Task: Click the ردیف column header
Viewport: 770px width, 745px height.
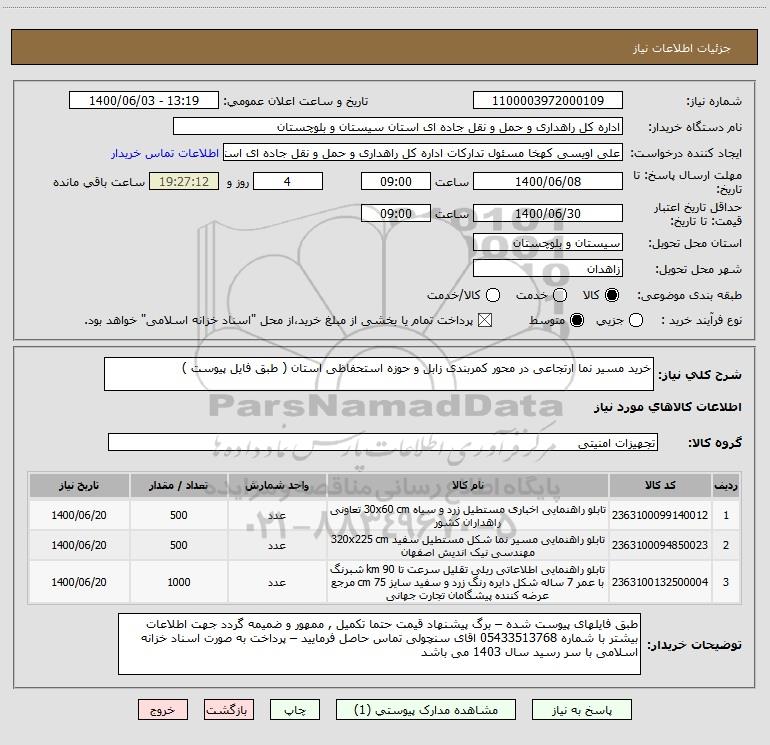Action: click(x=726, y=485)
